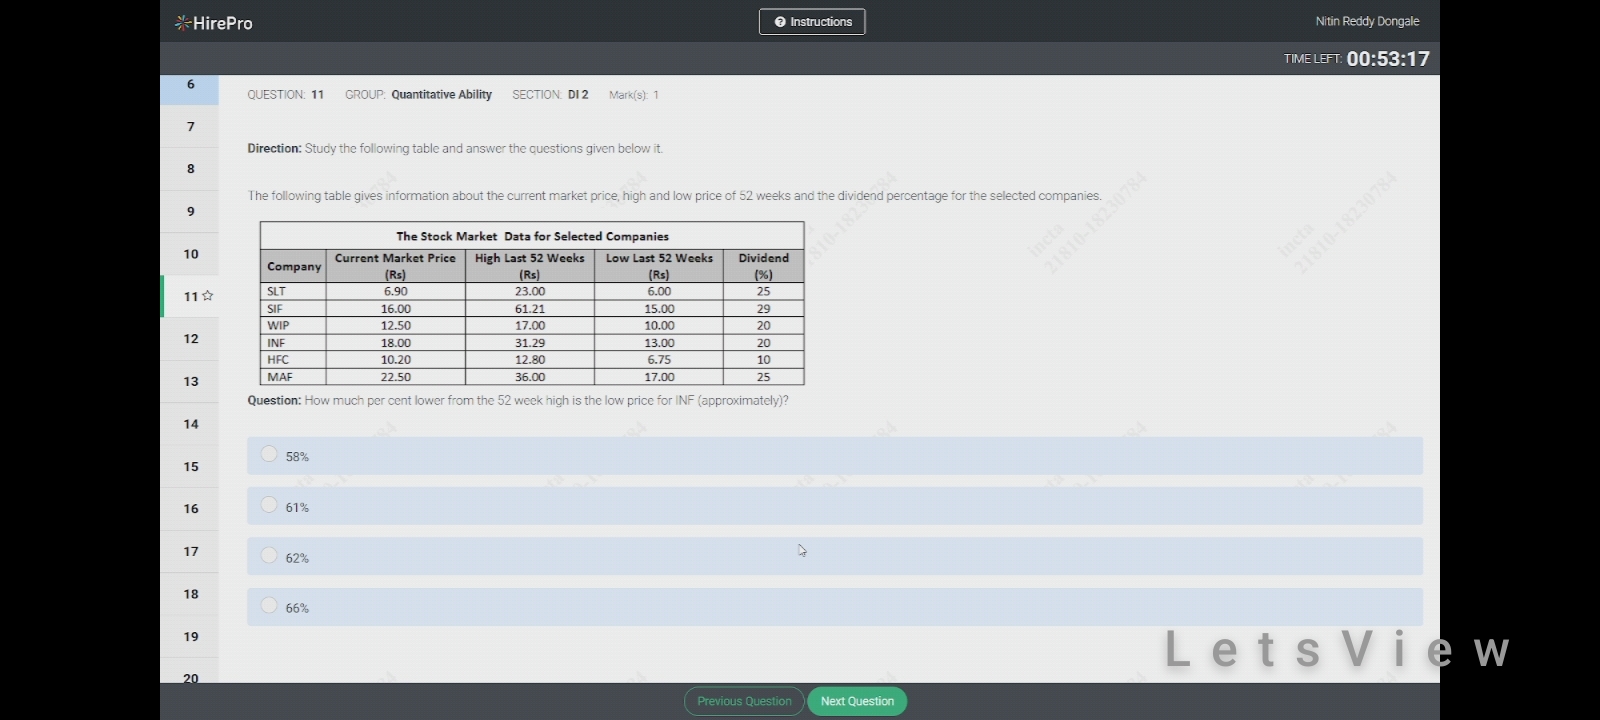Click the 22.50 market price cell
This screenshot has height=720, width=1600.
(x=395, y=377)
